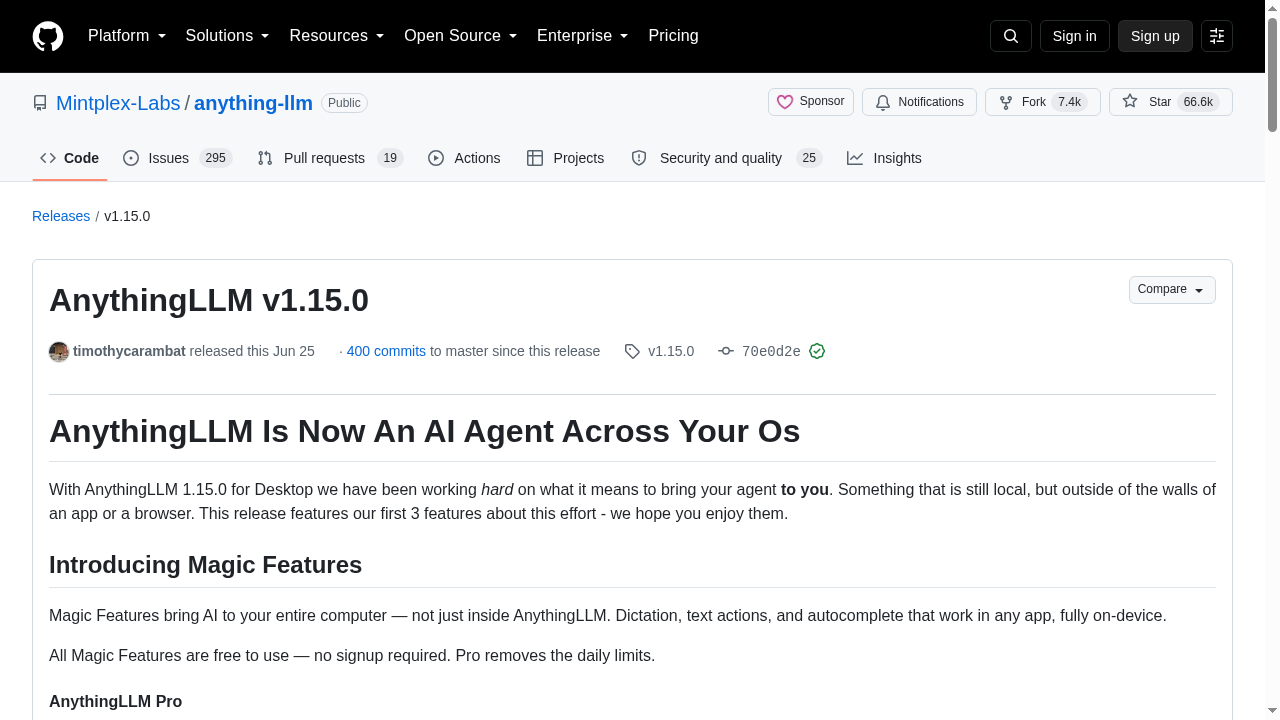Open the Actions tab
The height and width of the screenshot is (720, 1280).
[464, 158]
